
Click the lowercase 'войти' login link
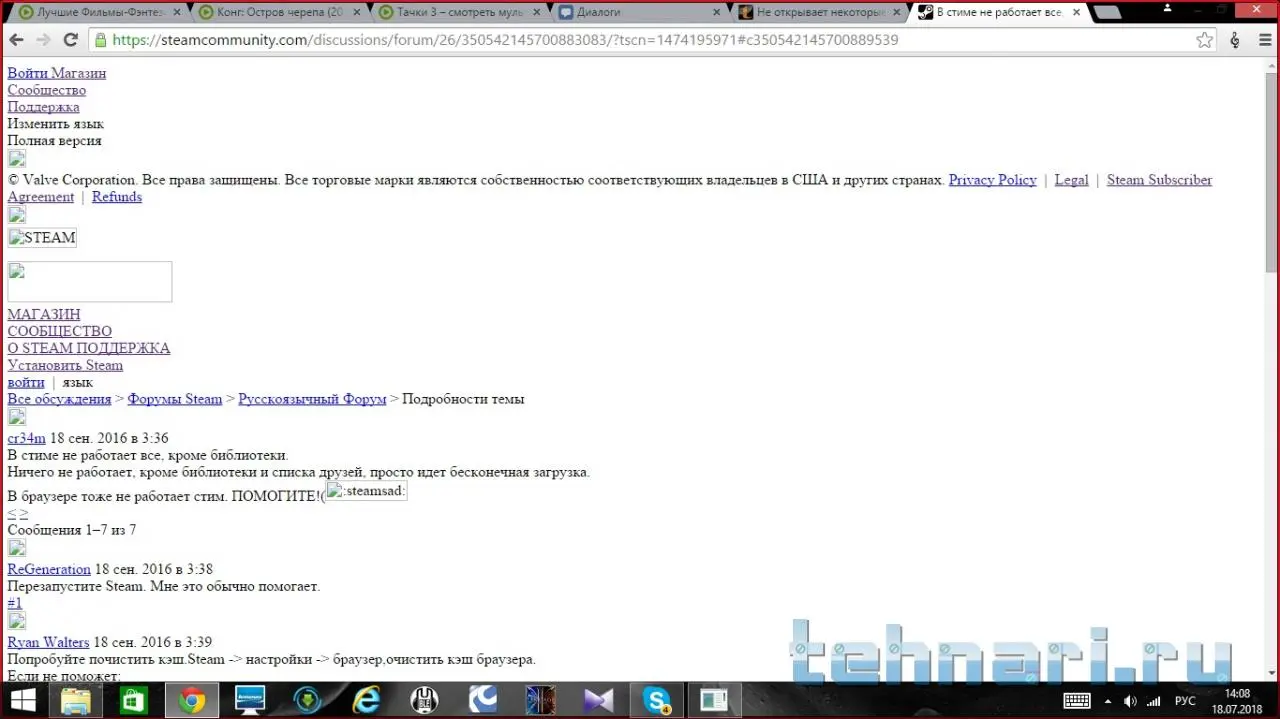click(26, 382)
